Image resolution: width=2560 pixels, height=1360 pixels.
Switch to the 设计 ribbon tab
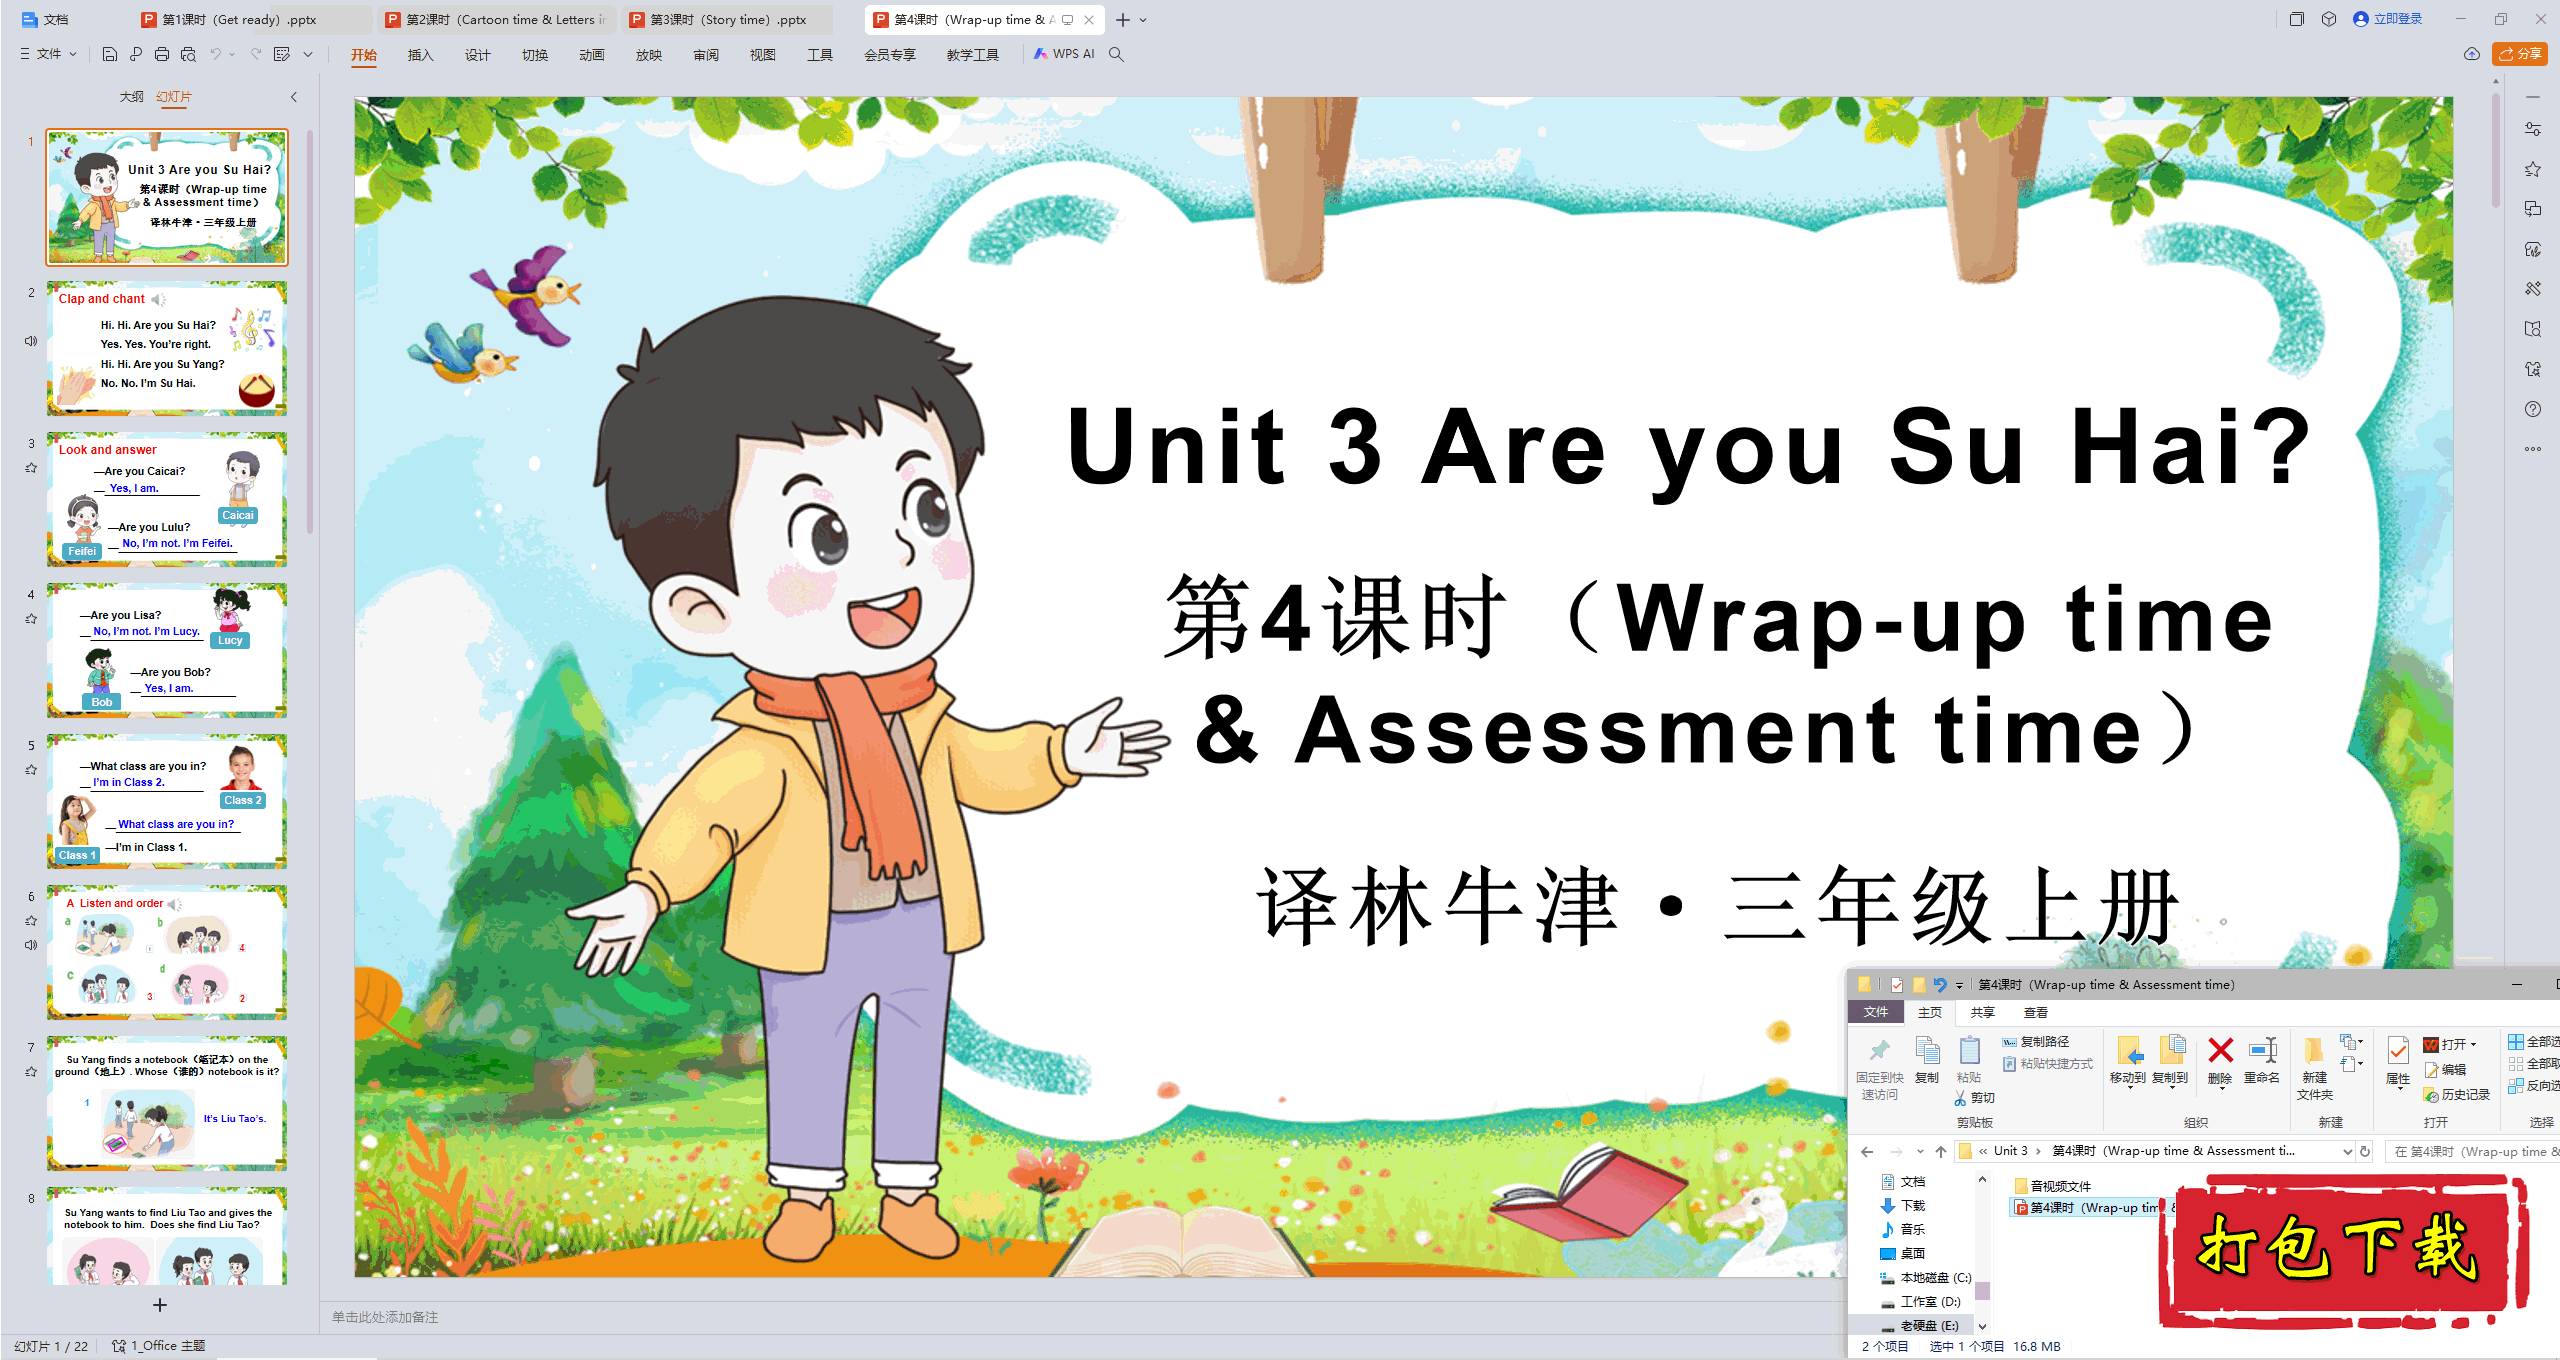tap(477, 54)
